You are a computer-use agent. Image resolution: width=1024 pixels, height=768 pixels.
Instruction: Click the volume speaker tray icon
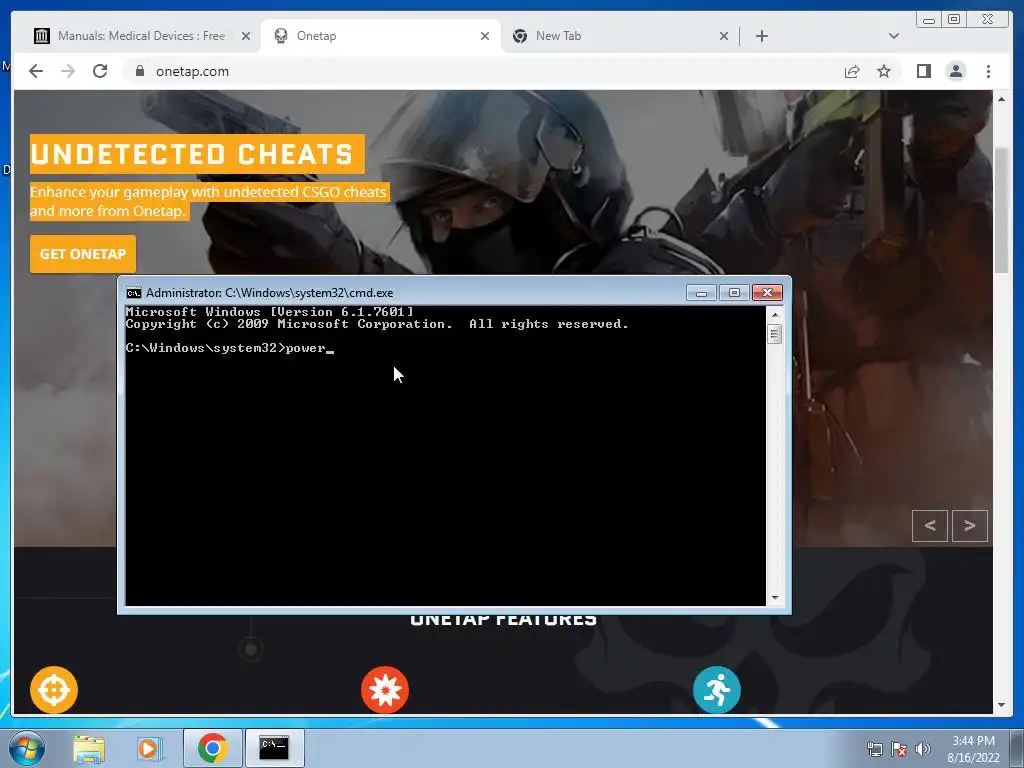coord(922,749)
